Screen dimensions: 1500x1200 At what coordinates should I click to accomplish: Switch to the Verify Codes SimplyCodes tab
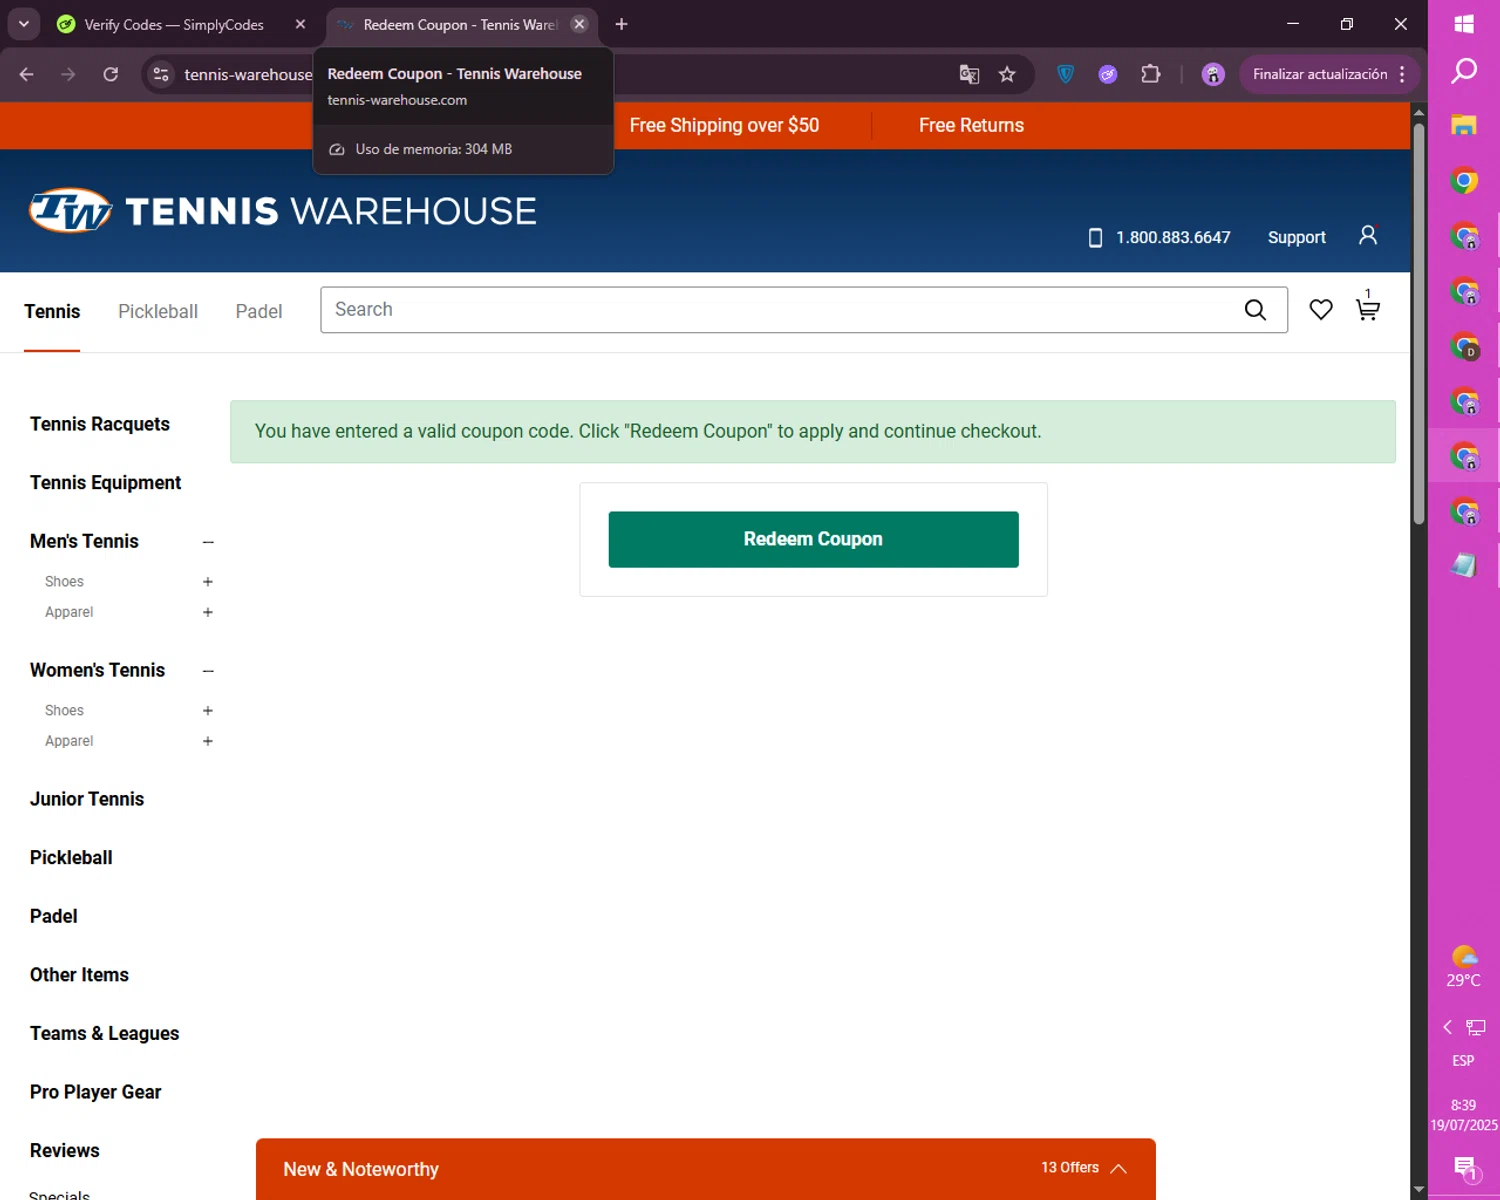174,24
